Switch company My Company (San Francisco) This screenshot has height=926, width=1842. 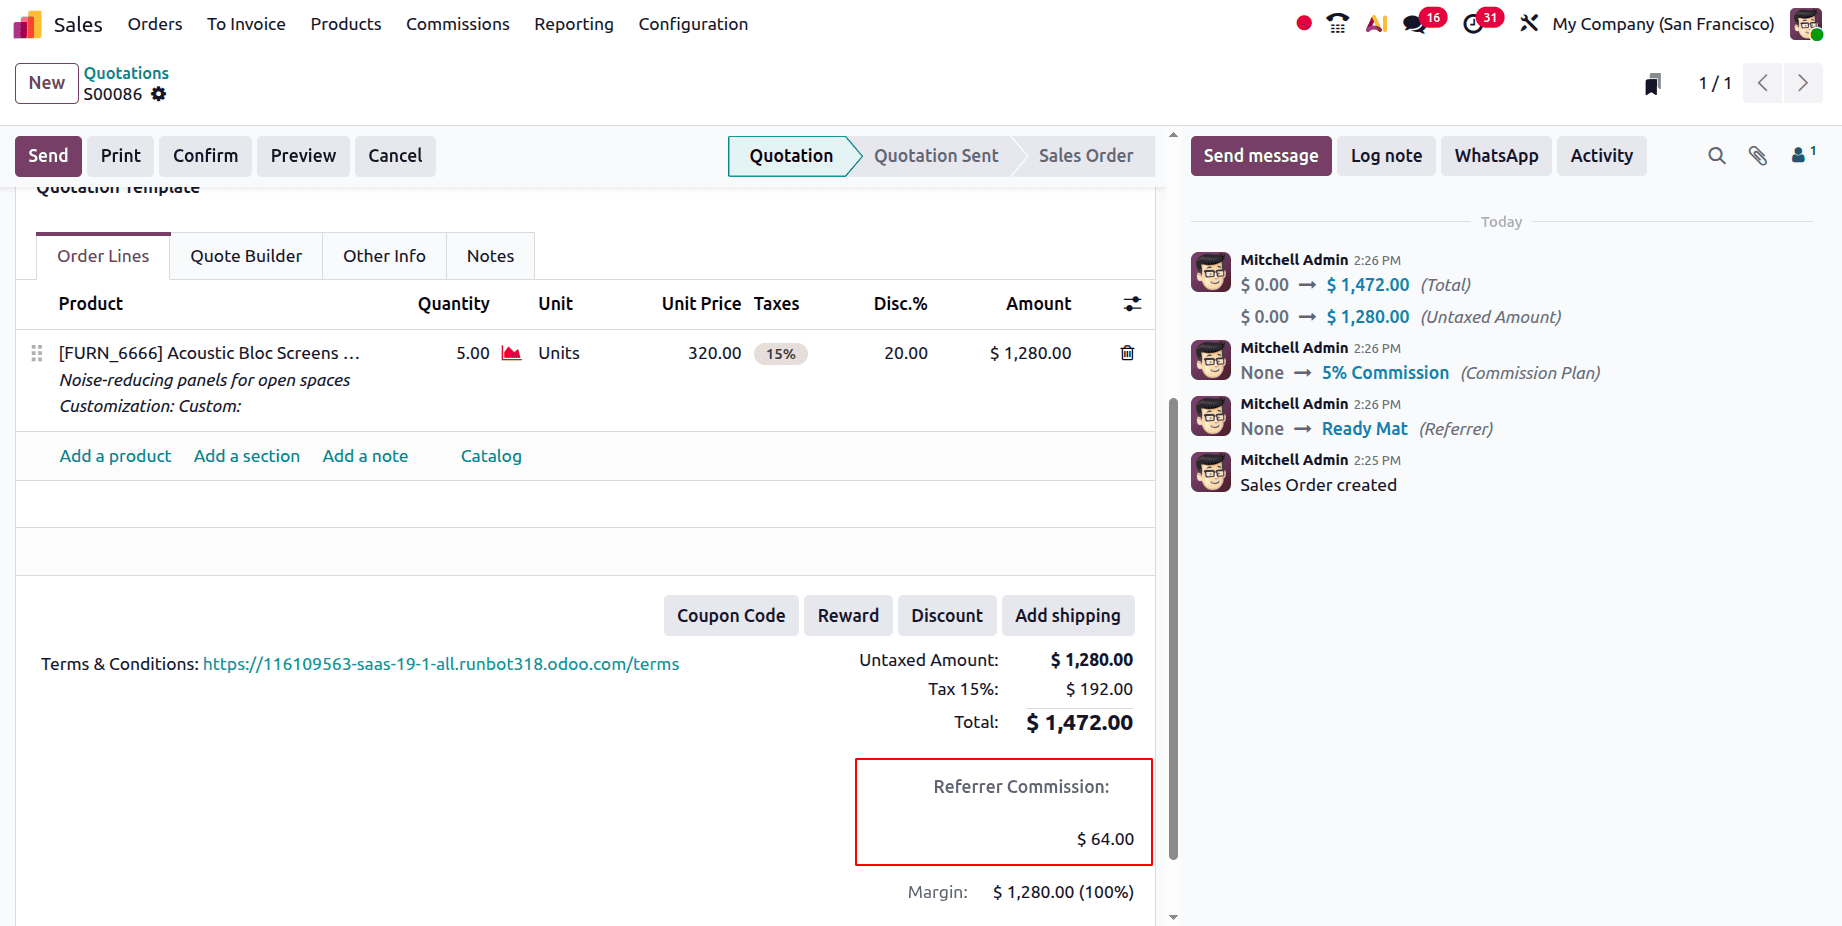[x=1663, y=24]
